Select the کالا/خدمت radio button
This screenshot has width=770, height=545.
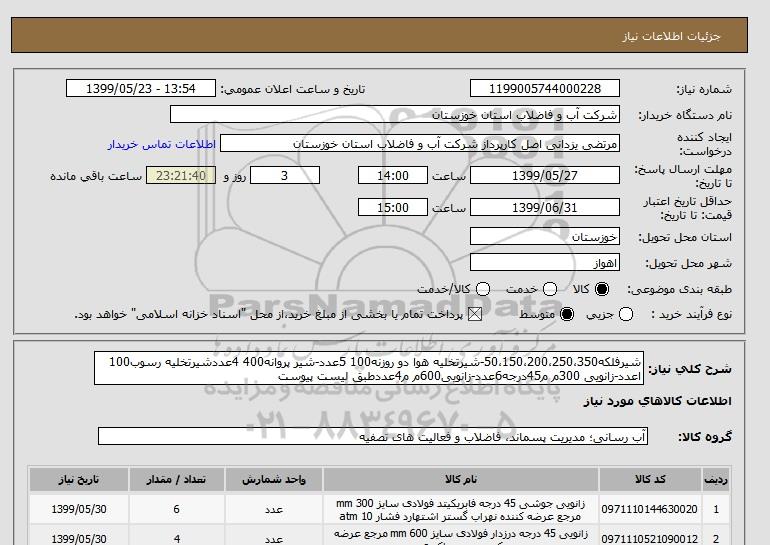pos(483,289)
